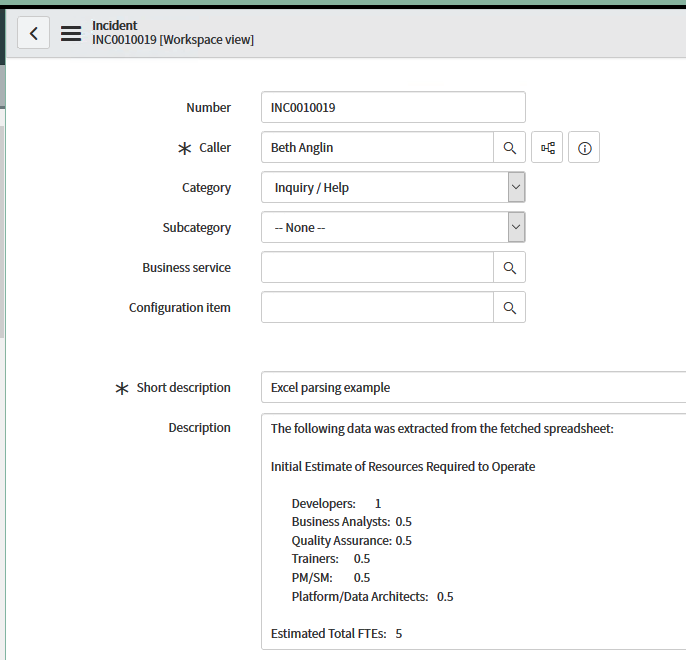686x660 pixels.
Task: Click into the Number field
Action: tap(393, 107)
